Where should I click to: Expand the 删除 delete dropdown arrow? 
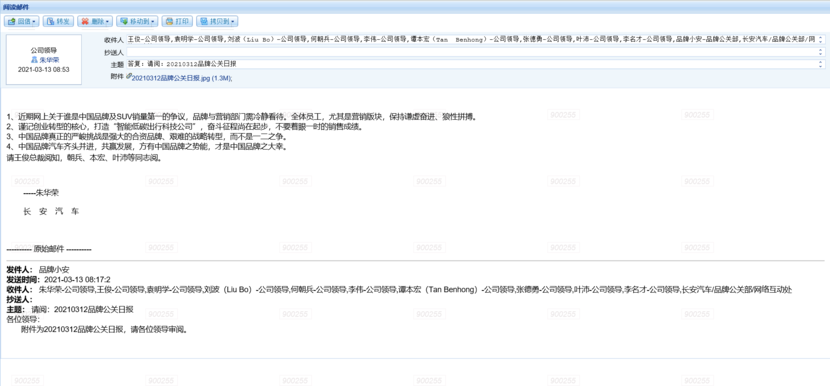pyautogui.click(x=108, y=22)
